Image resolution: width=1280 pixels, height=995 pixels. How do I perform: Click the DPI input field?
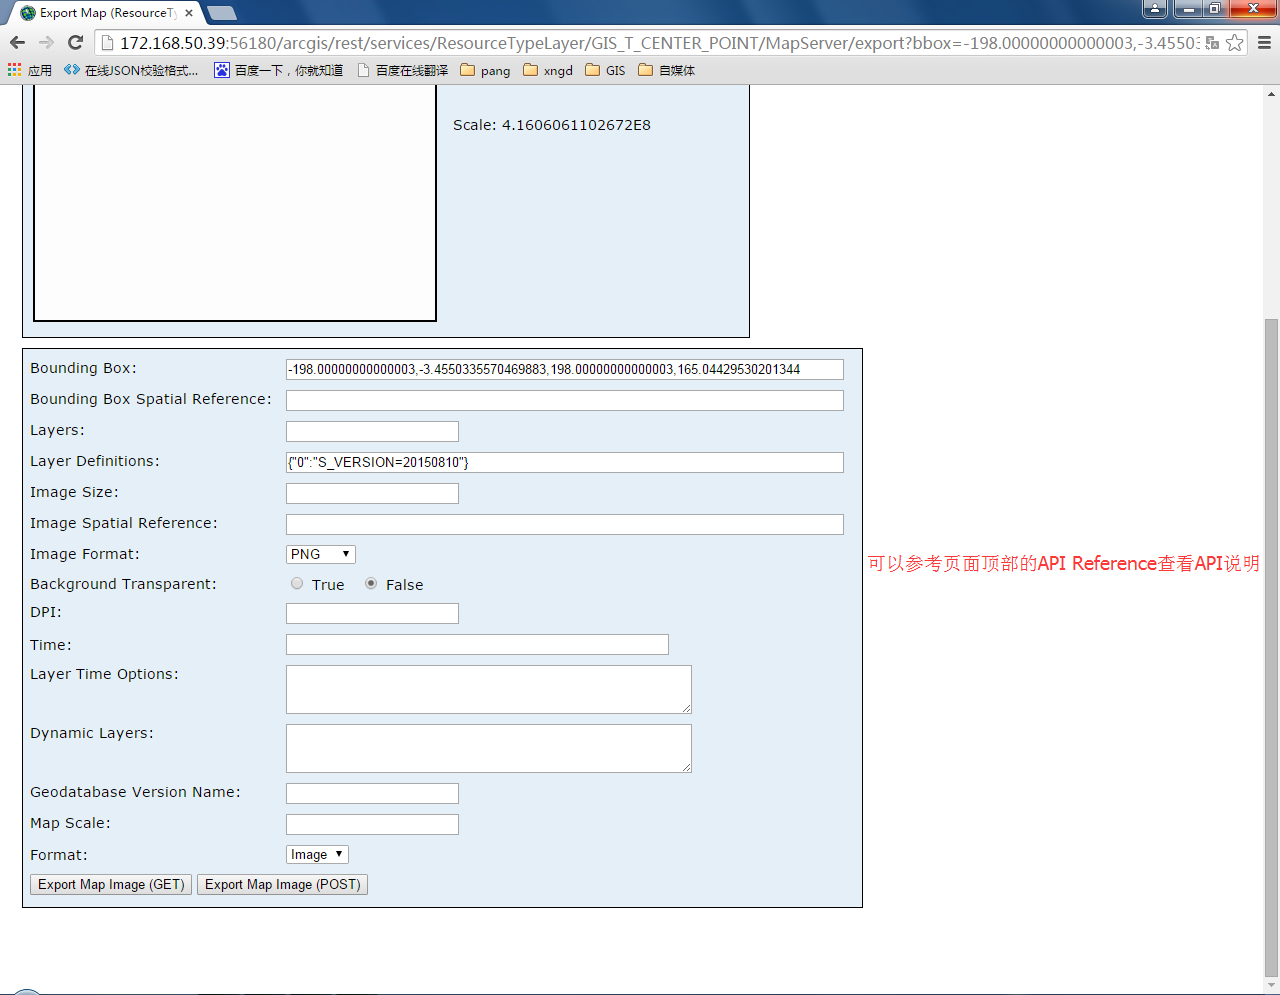click(372, 613)
